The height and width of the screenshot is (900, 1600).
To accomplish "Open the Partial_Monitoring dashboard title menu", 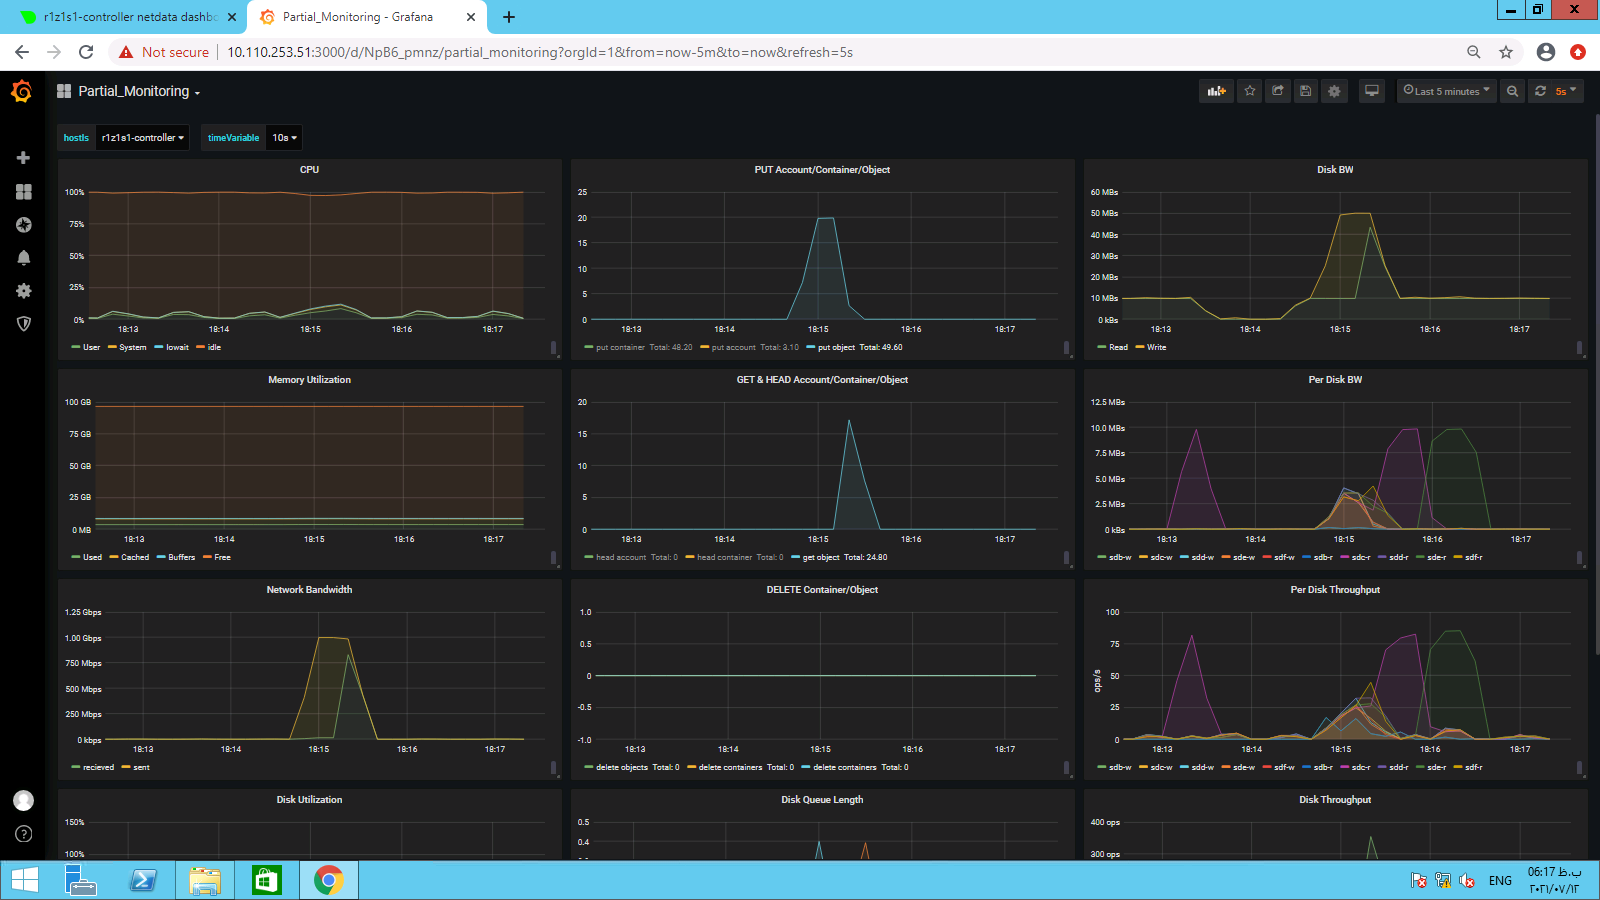I will point(139,91).
